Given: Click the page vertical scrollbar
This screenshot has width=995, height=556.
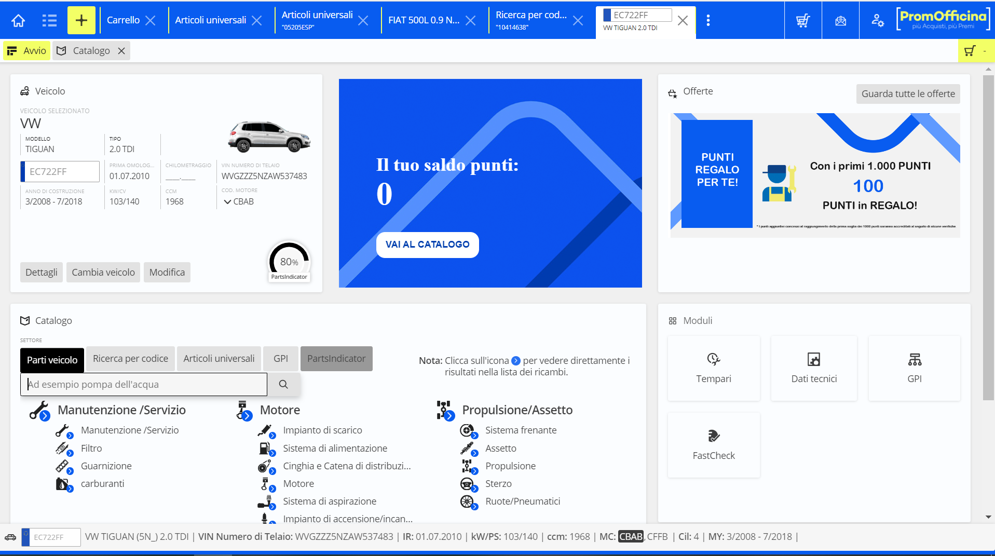Looking at the screenshot, I should (x=988, y=238).
